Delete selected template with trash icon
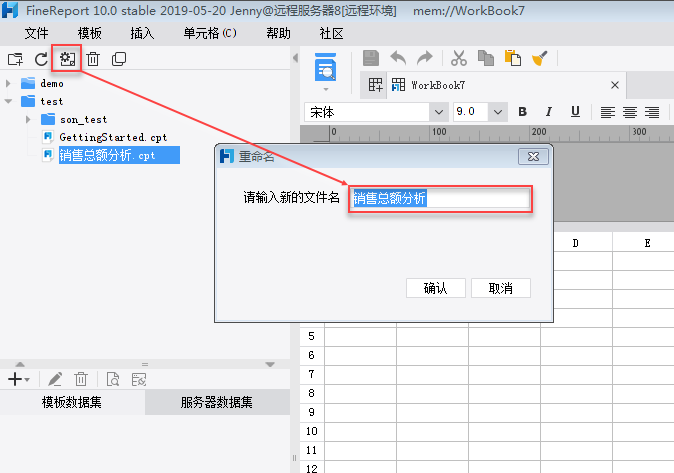The width and height of the screenshot is (674, 473). point(93,59)
